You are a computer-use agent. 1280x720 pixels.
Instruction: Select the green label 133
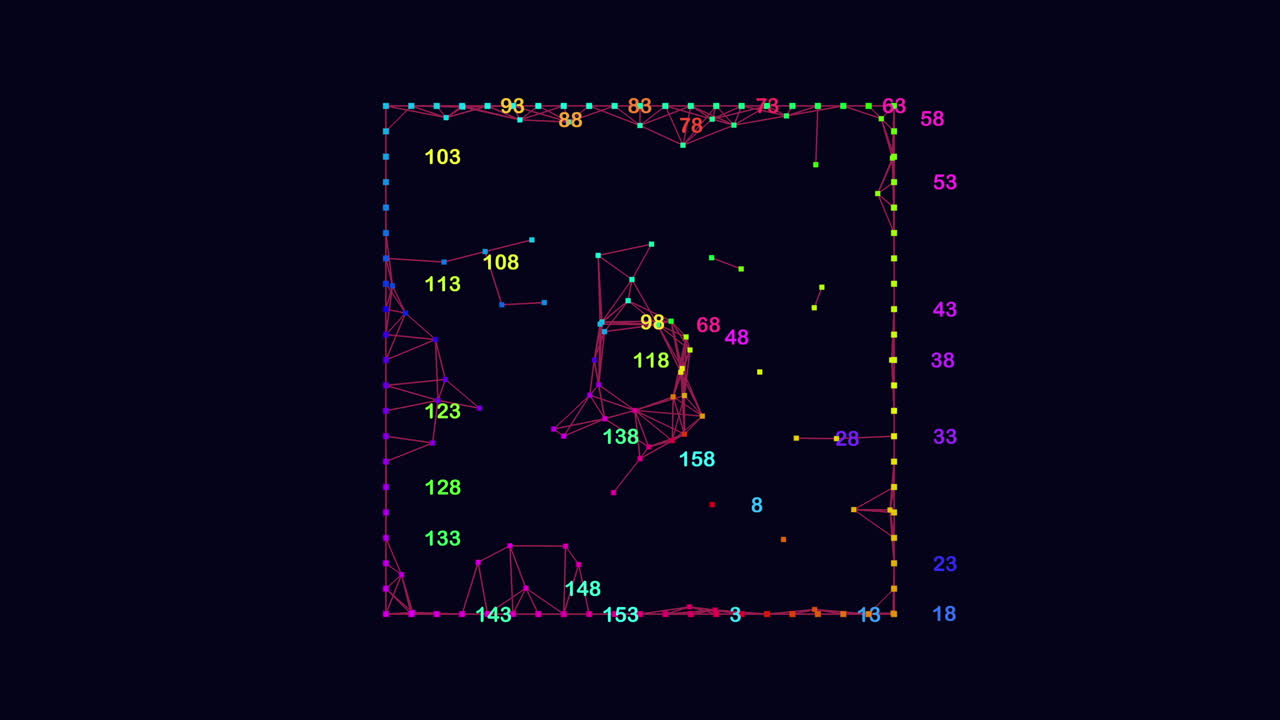click(442, 539)
